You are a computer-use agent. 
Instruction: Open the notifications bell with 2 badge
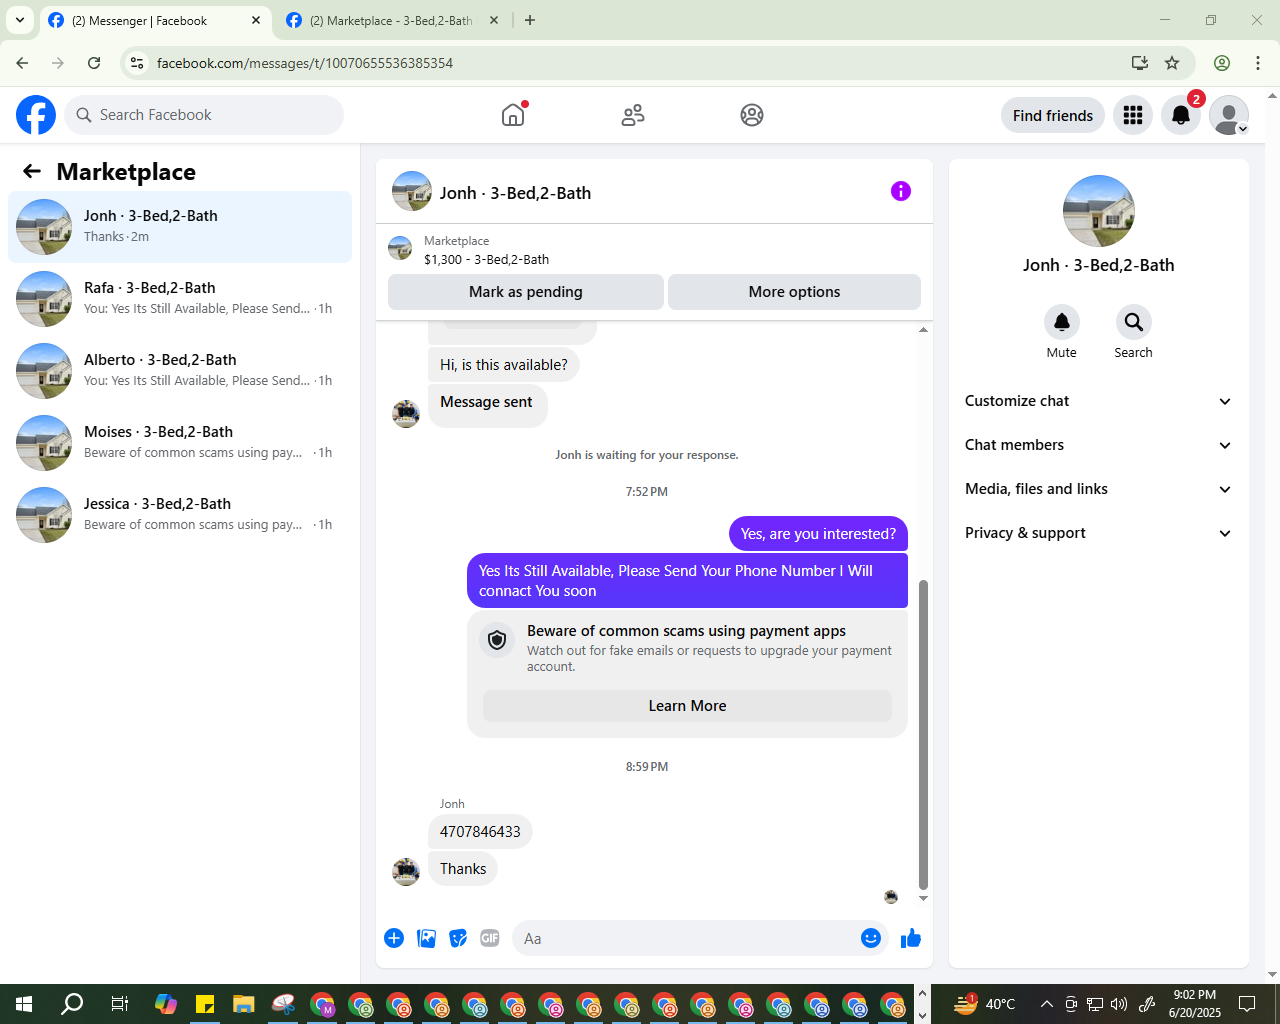pyautogui.click(x=1181, y=116)
